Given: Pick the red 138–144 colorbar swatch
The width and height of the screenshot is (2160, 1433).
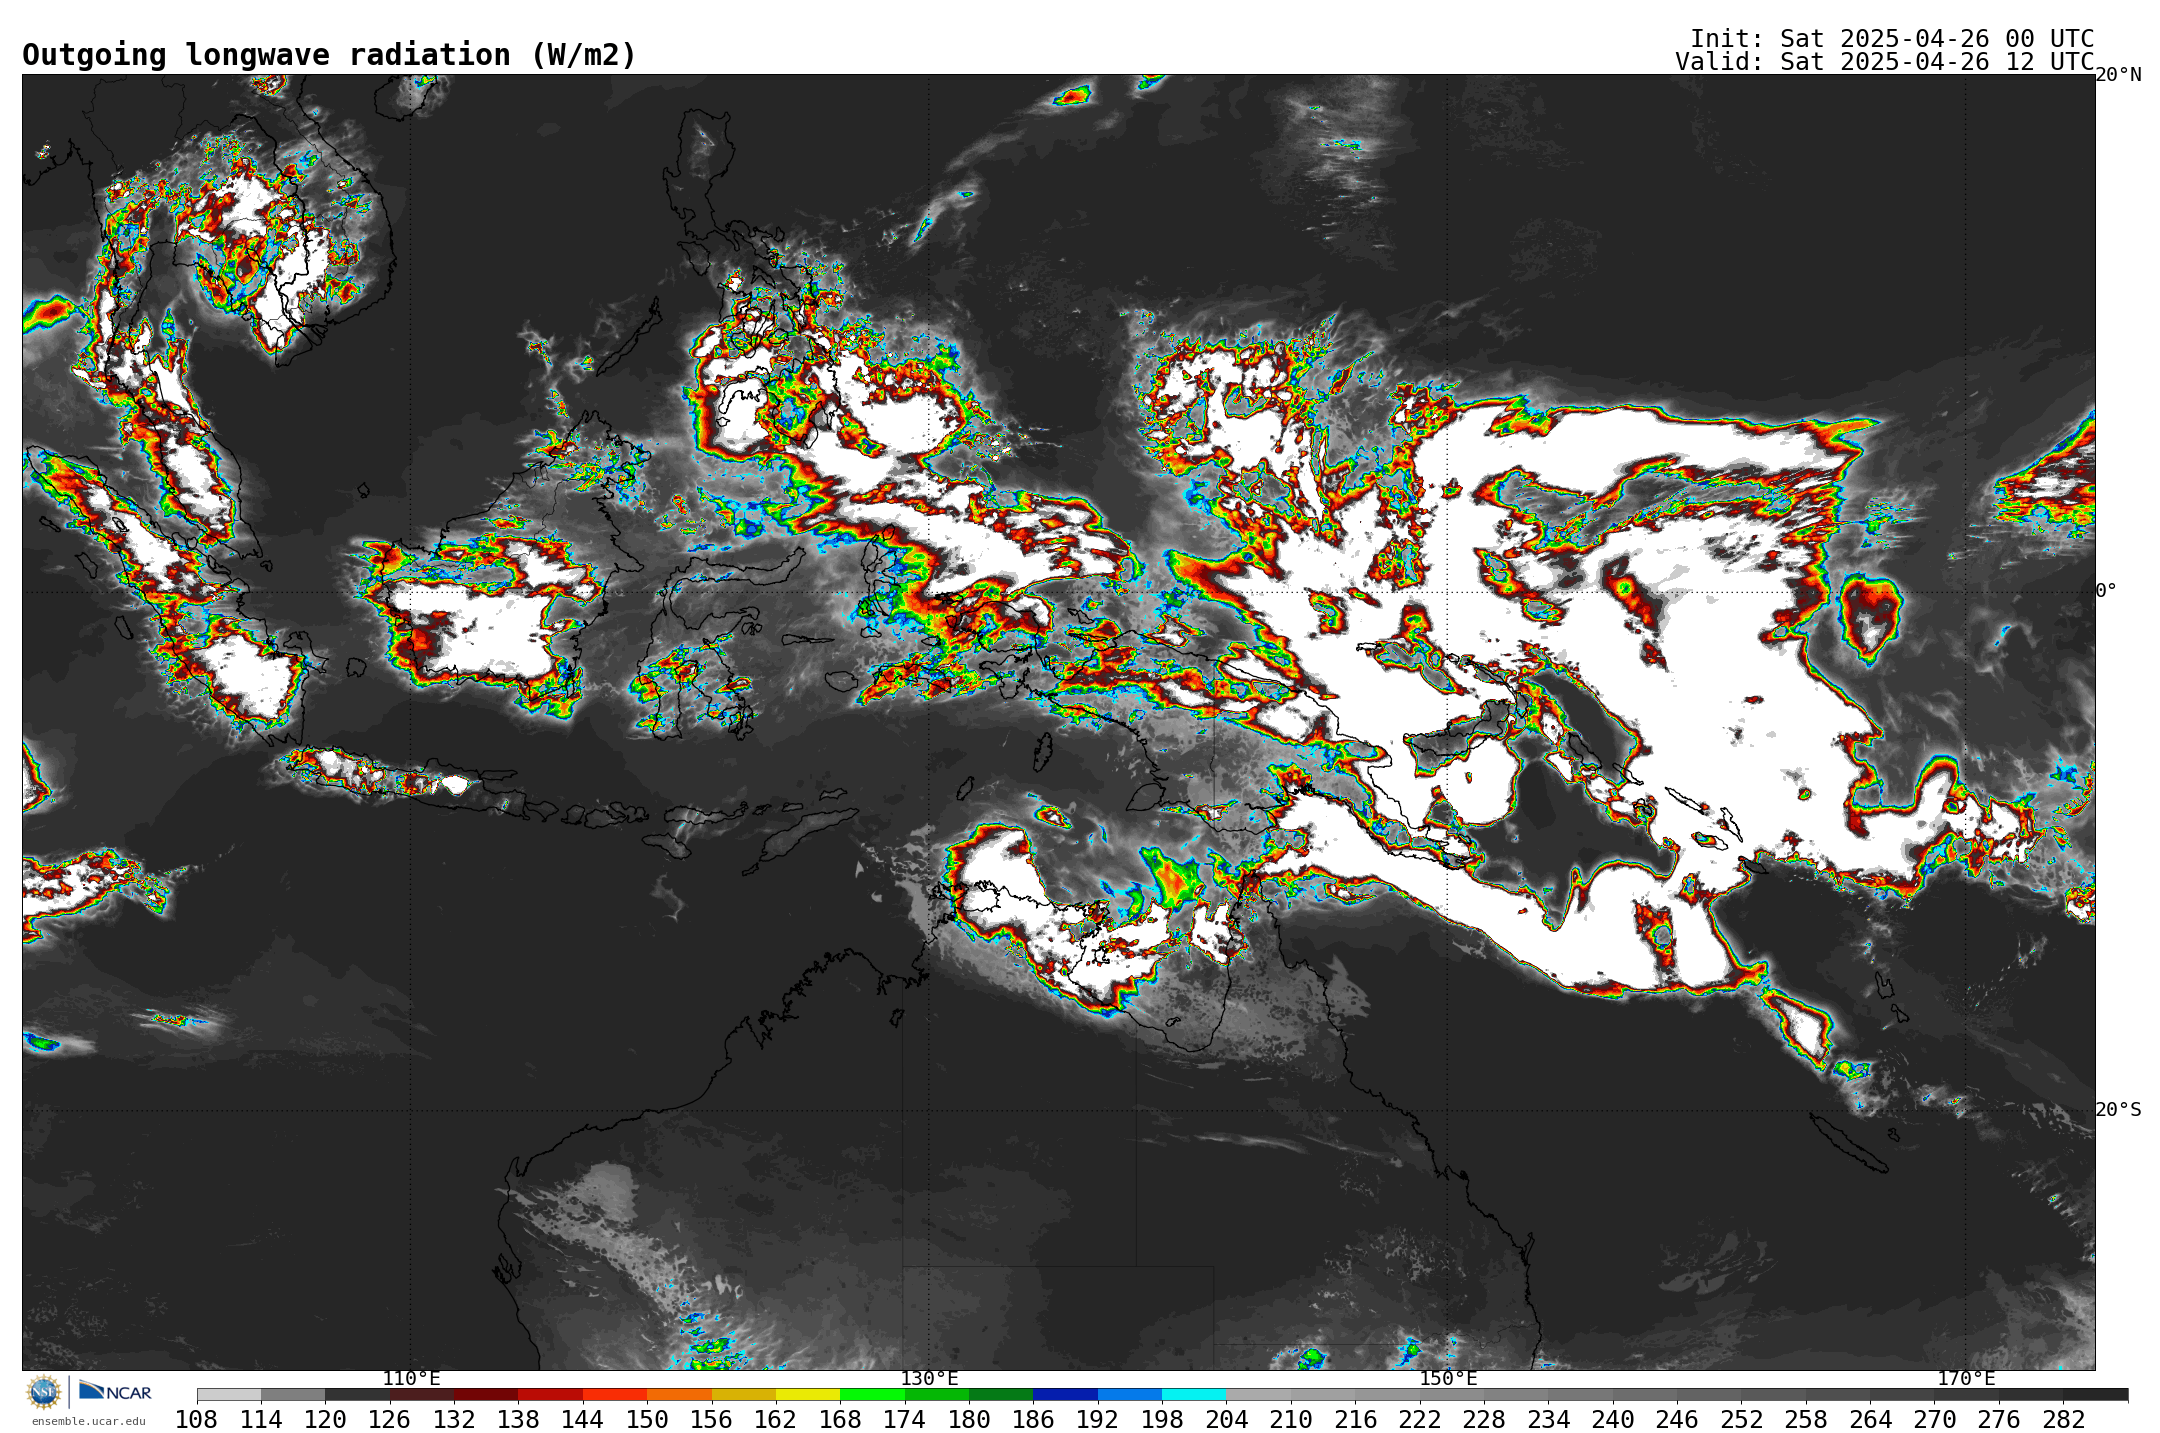Looking at the screenshot, I should point(551,1395).
